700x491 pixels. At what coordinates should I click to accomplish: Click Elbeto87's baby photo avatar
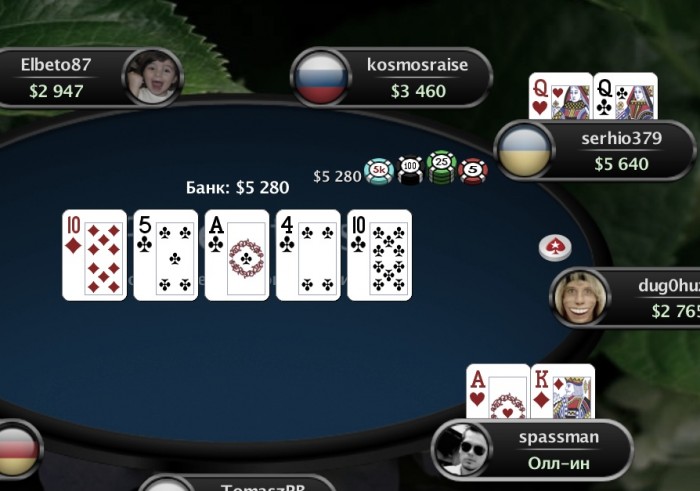[x=152, y=77]
